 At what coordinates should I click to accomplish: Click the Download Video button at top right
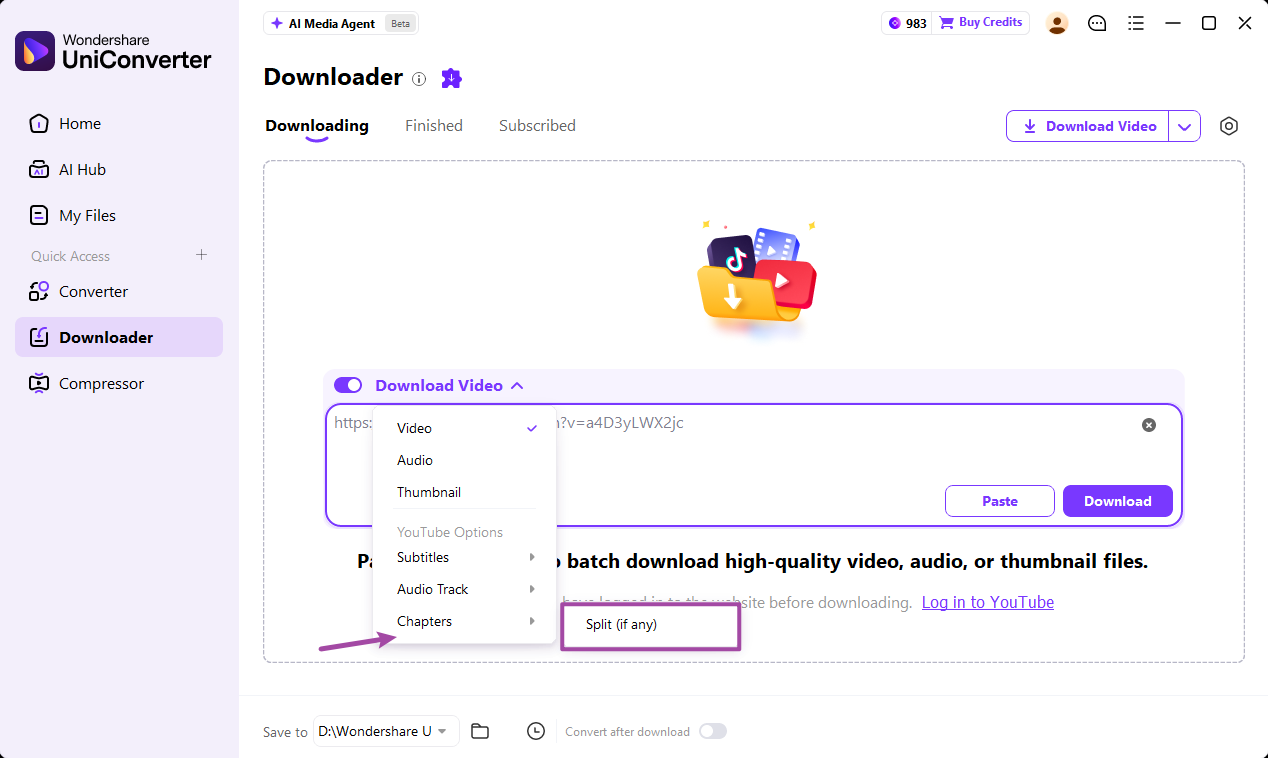(x=1088, y=126)
